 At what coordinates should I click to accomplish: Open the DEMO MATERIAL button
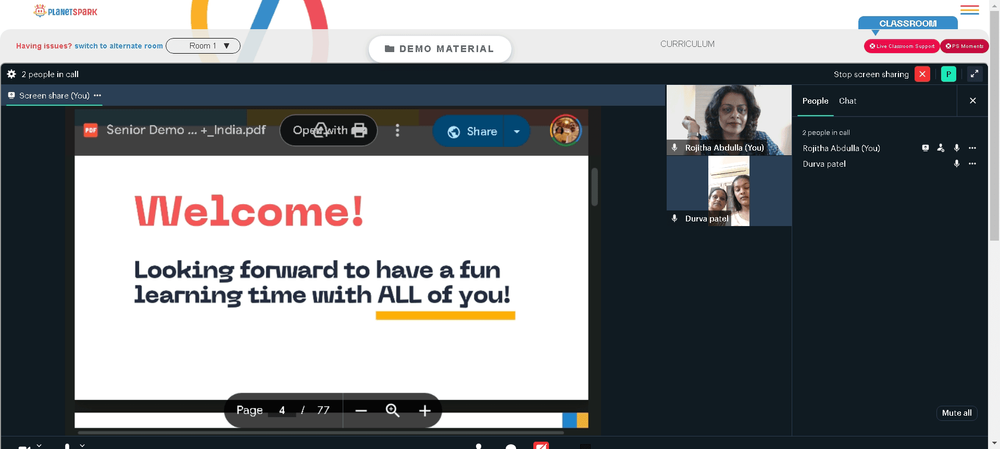440,49
